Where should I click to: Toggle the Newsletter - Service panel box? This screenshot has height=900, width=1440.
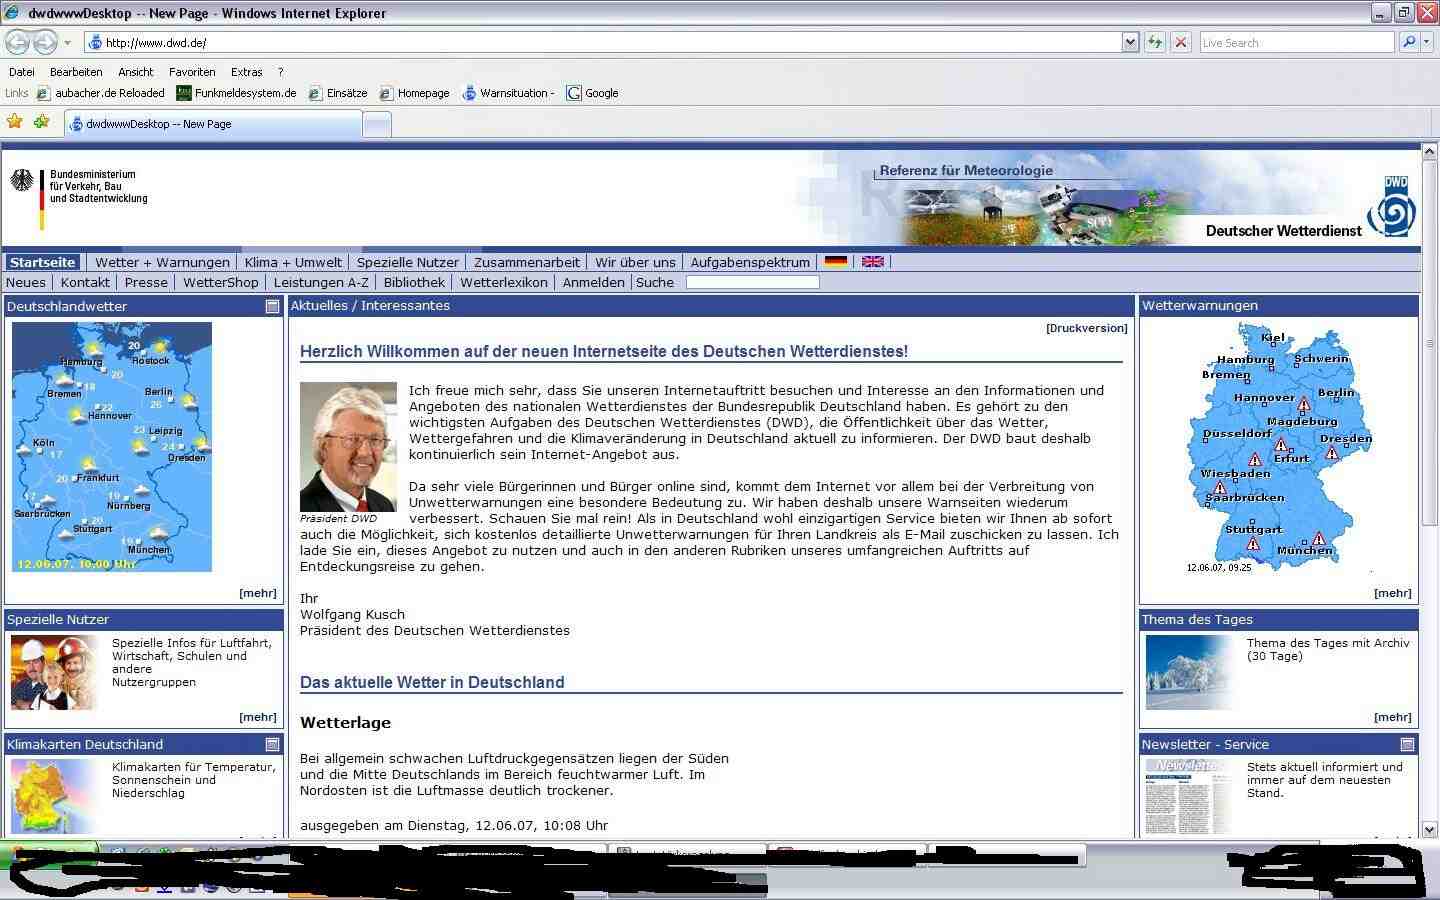click(x=1407, y=745)
